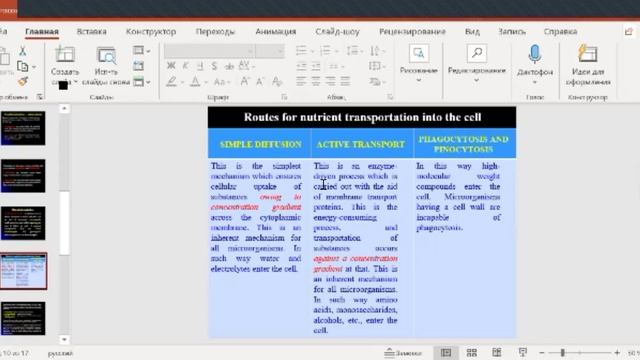Click the text highlight color pen
This screenshot has width=640, height=360.
[172, 82]
